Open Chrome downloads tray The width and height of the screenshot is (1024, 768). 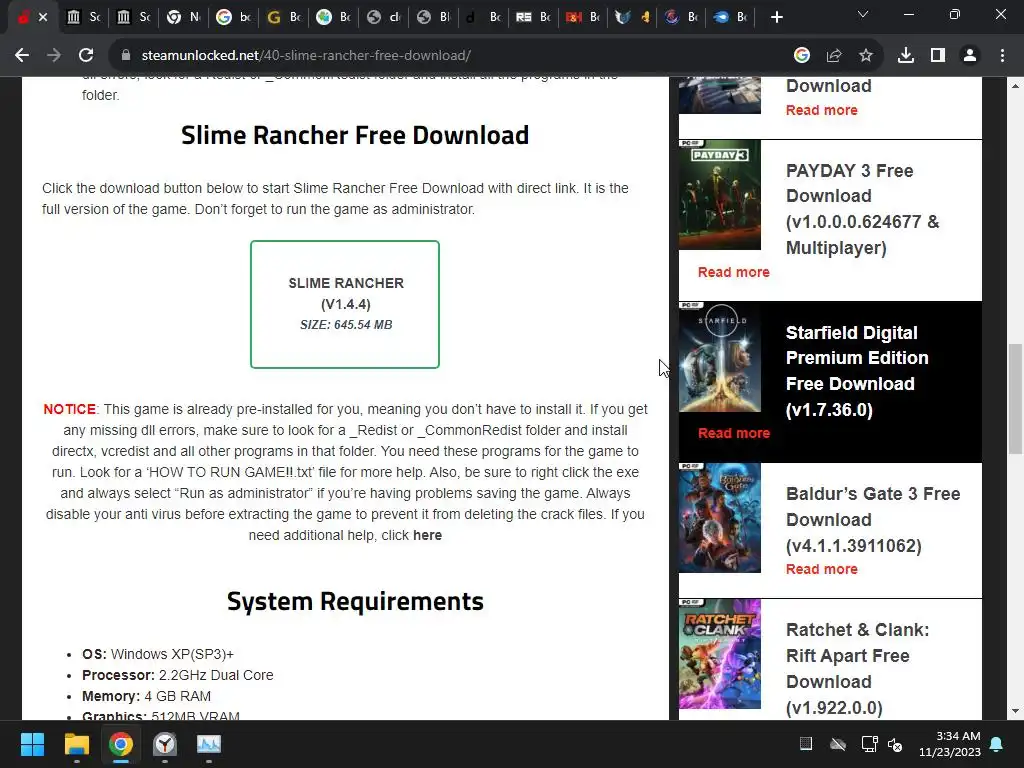pos(906,56)
